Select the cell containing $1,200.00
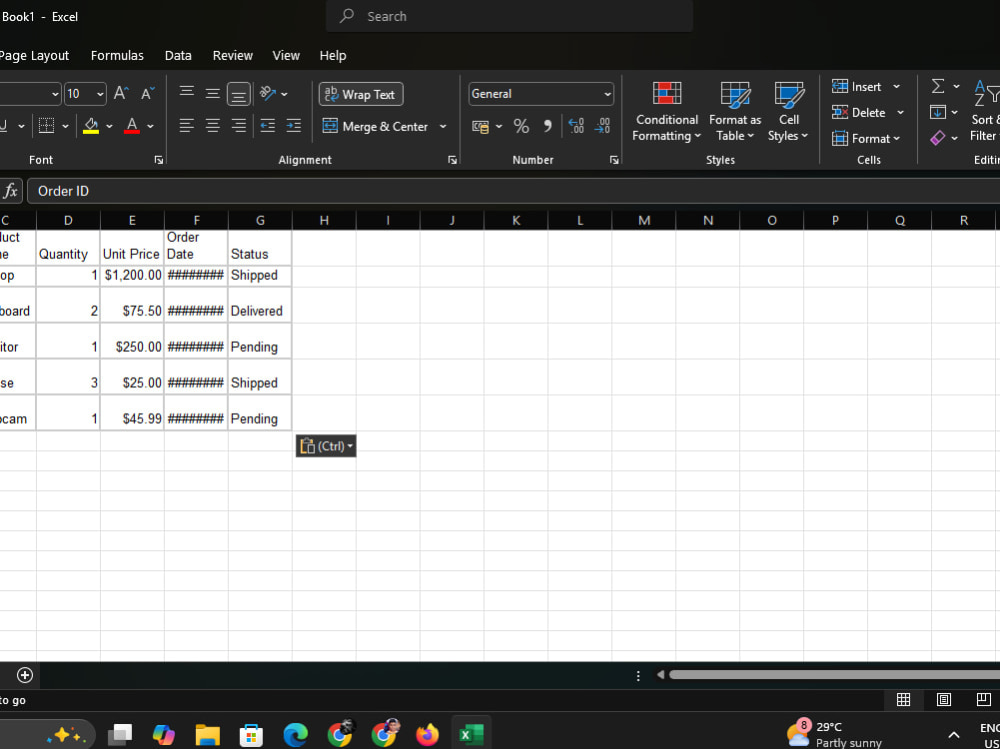Viewport: 1000px width, 749px height. (x=132, y=275)
